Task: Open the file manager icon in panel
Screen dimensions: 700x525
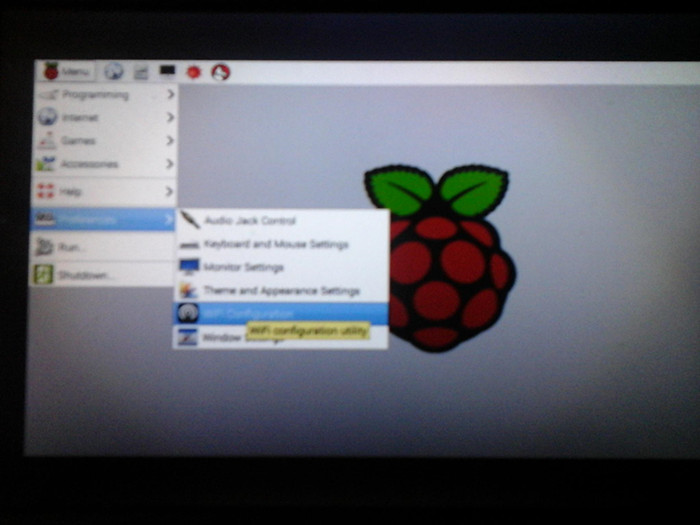Action: point(141,72)
